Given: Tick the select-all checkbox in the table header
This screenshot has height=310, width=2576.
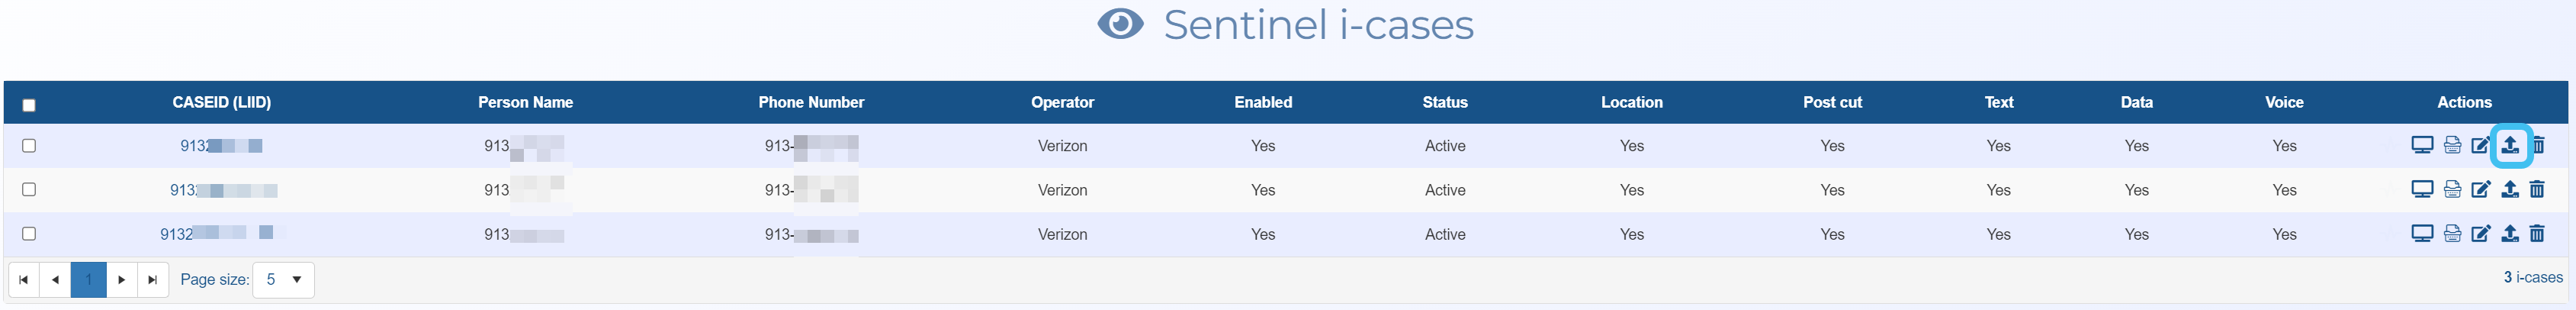Looking at the screenshot, I should coord(29,105).
